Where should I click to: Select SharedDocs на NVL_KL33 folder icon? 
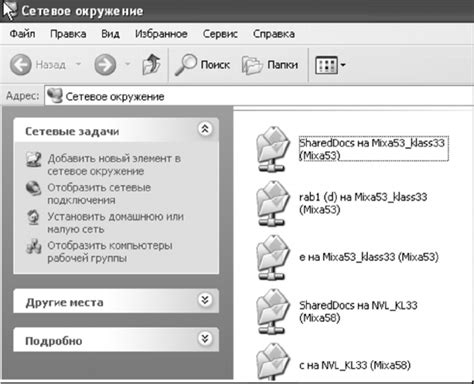(273, 312)
